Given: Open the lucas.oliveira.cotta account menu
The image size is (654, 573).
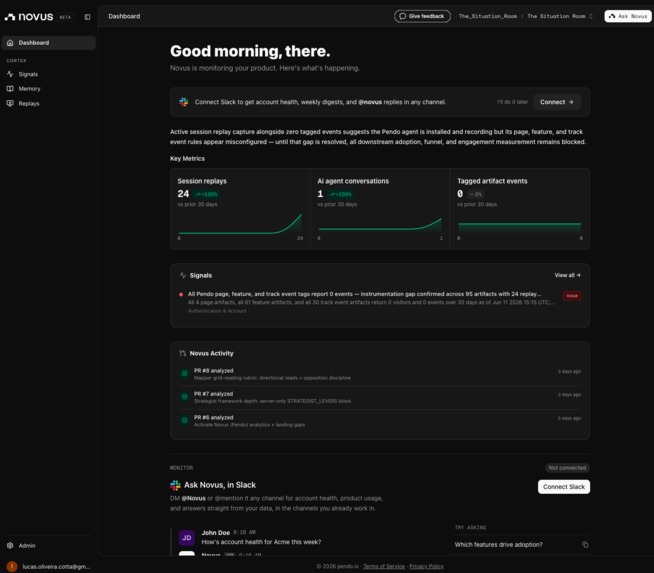Looking at the screenshot, I should (x=56, y=566).
